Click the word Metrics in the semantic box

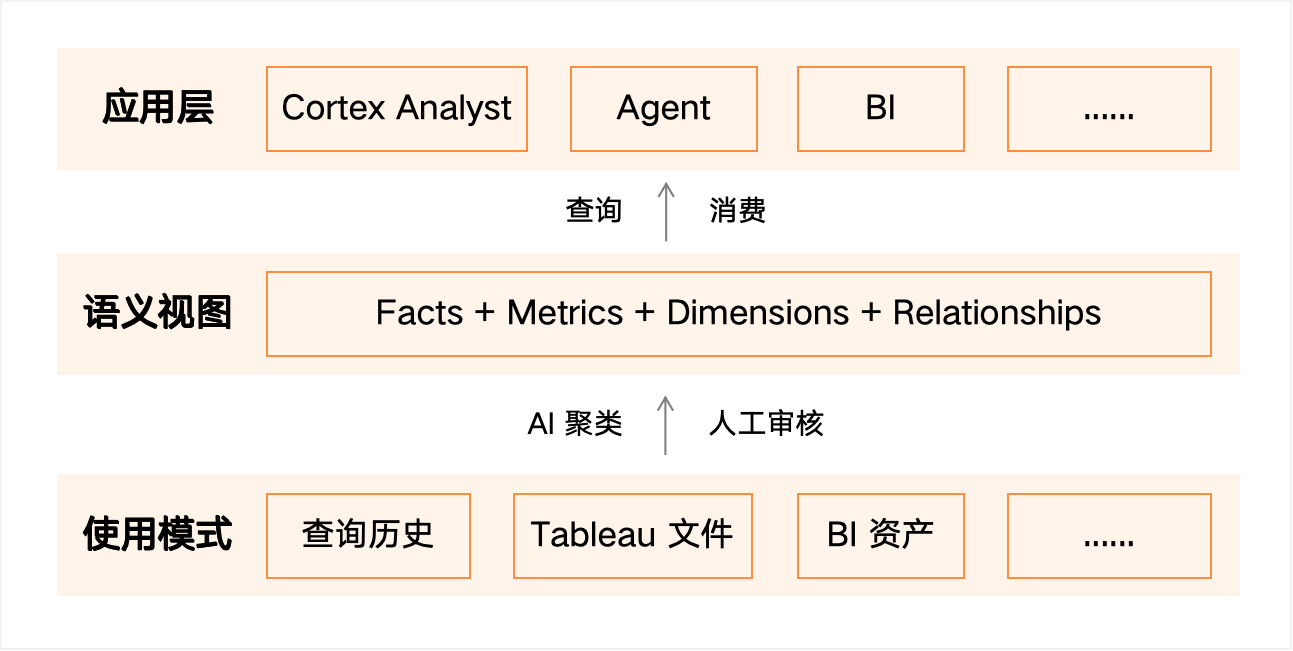(x=566, y=313)
